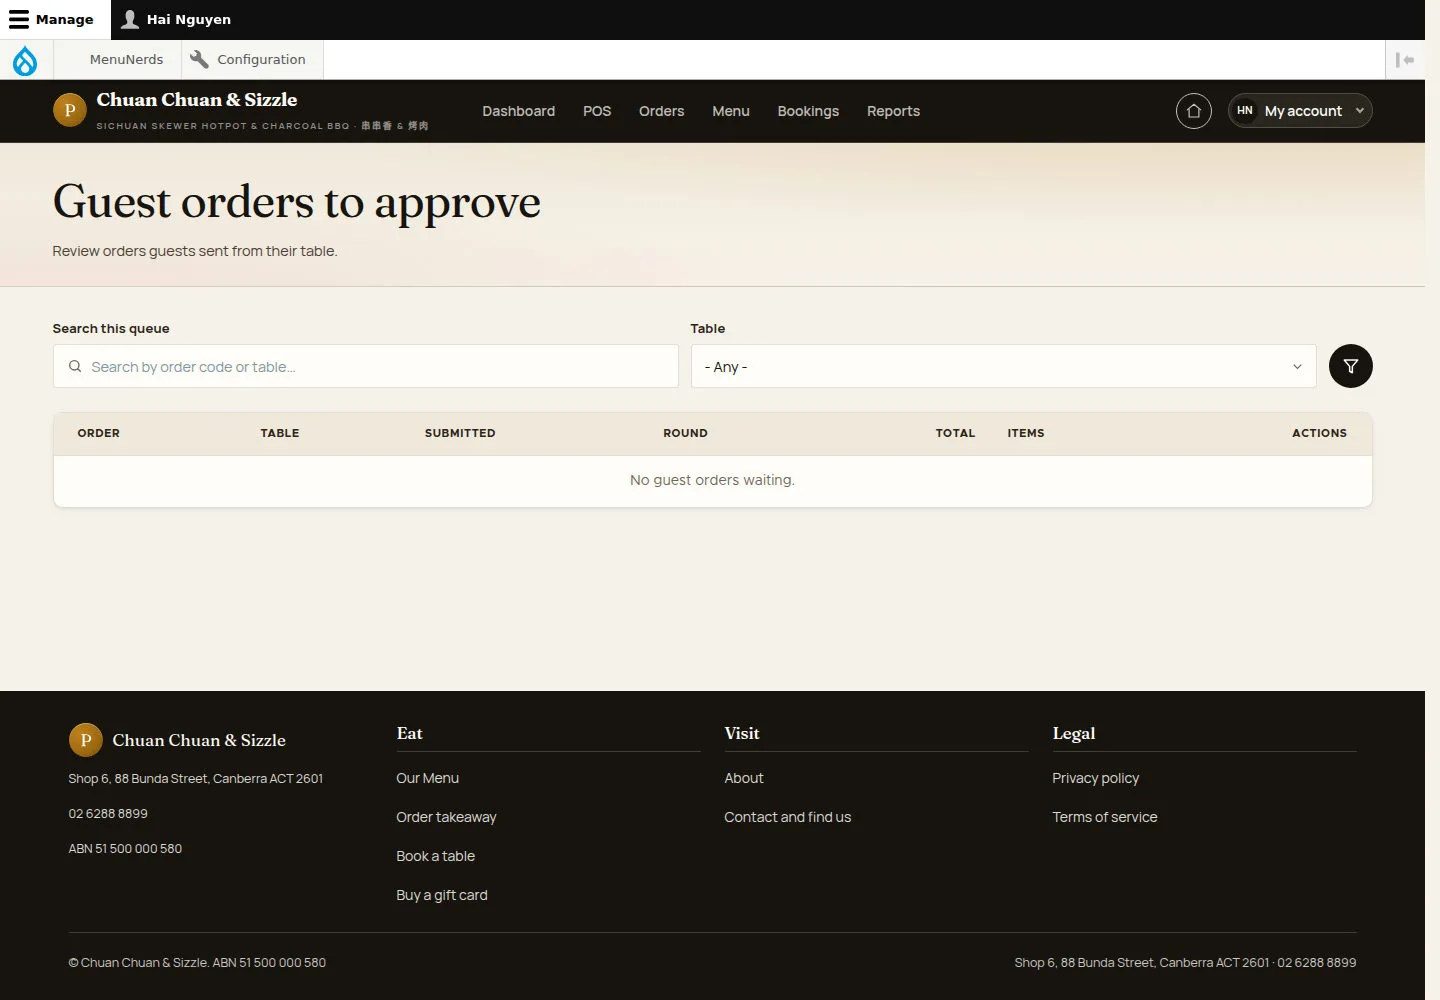This screenshot has height=1000, width=1440.
Task: Click footer phone number 02 6288 8899
Action: [x=108, y=813]
